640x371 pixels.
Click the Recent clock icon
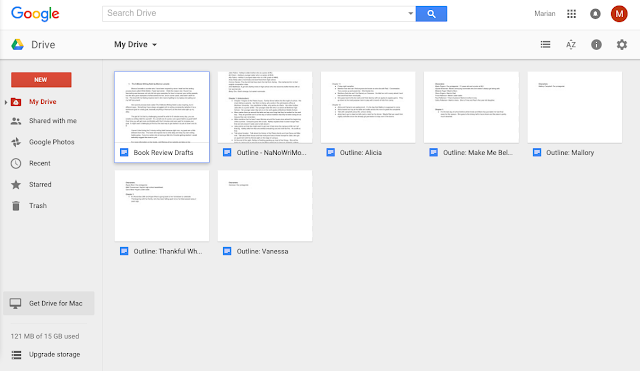coord(16,163)
